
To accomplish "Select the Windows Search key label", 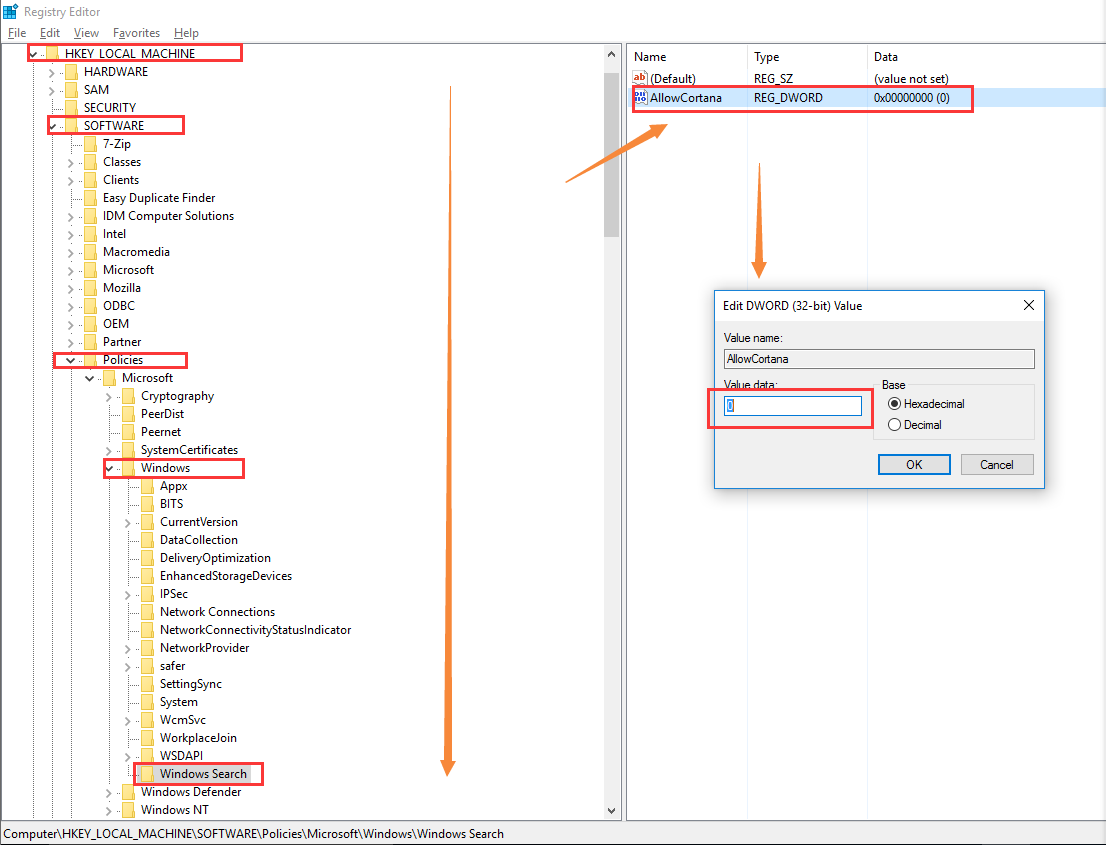I will [x=203, y=774].
